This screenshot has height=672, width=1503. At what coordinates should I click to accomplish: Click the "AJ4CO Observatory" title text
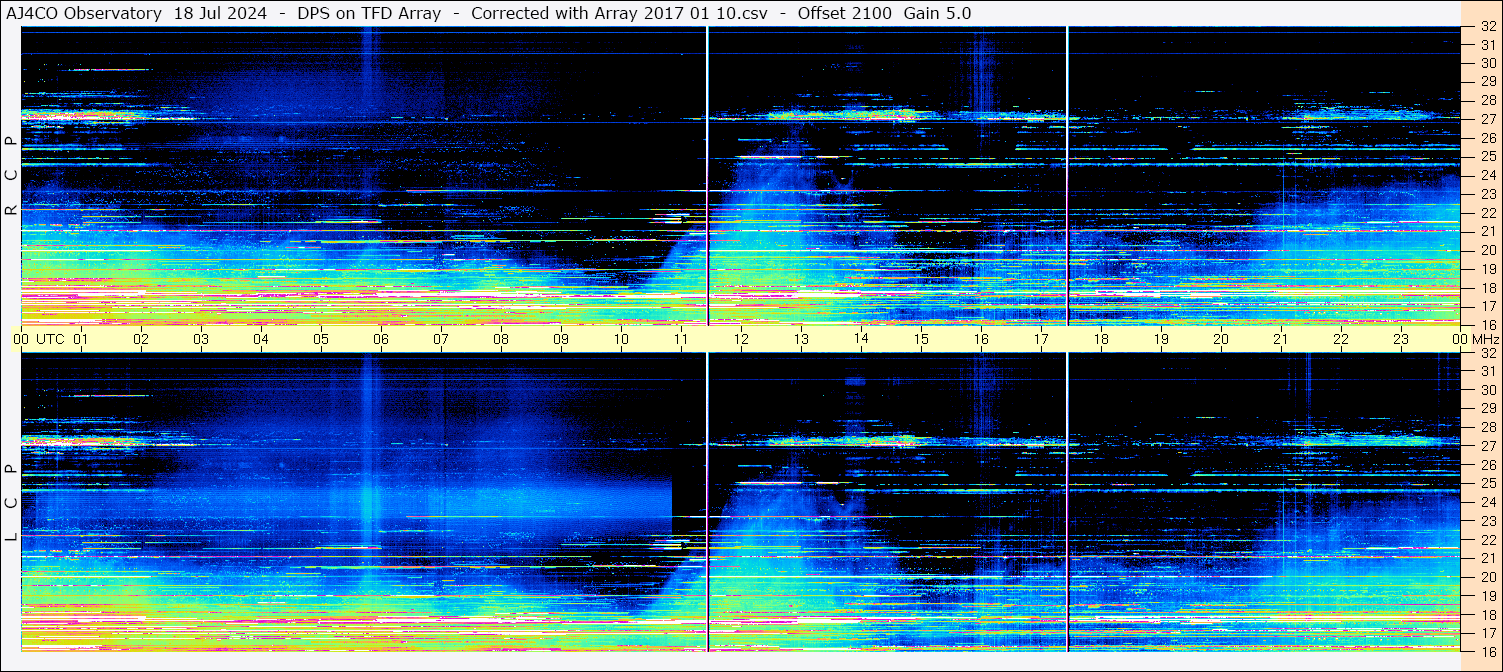click(83, 13)
